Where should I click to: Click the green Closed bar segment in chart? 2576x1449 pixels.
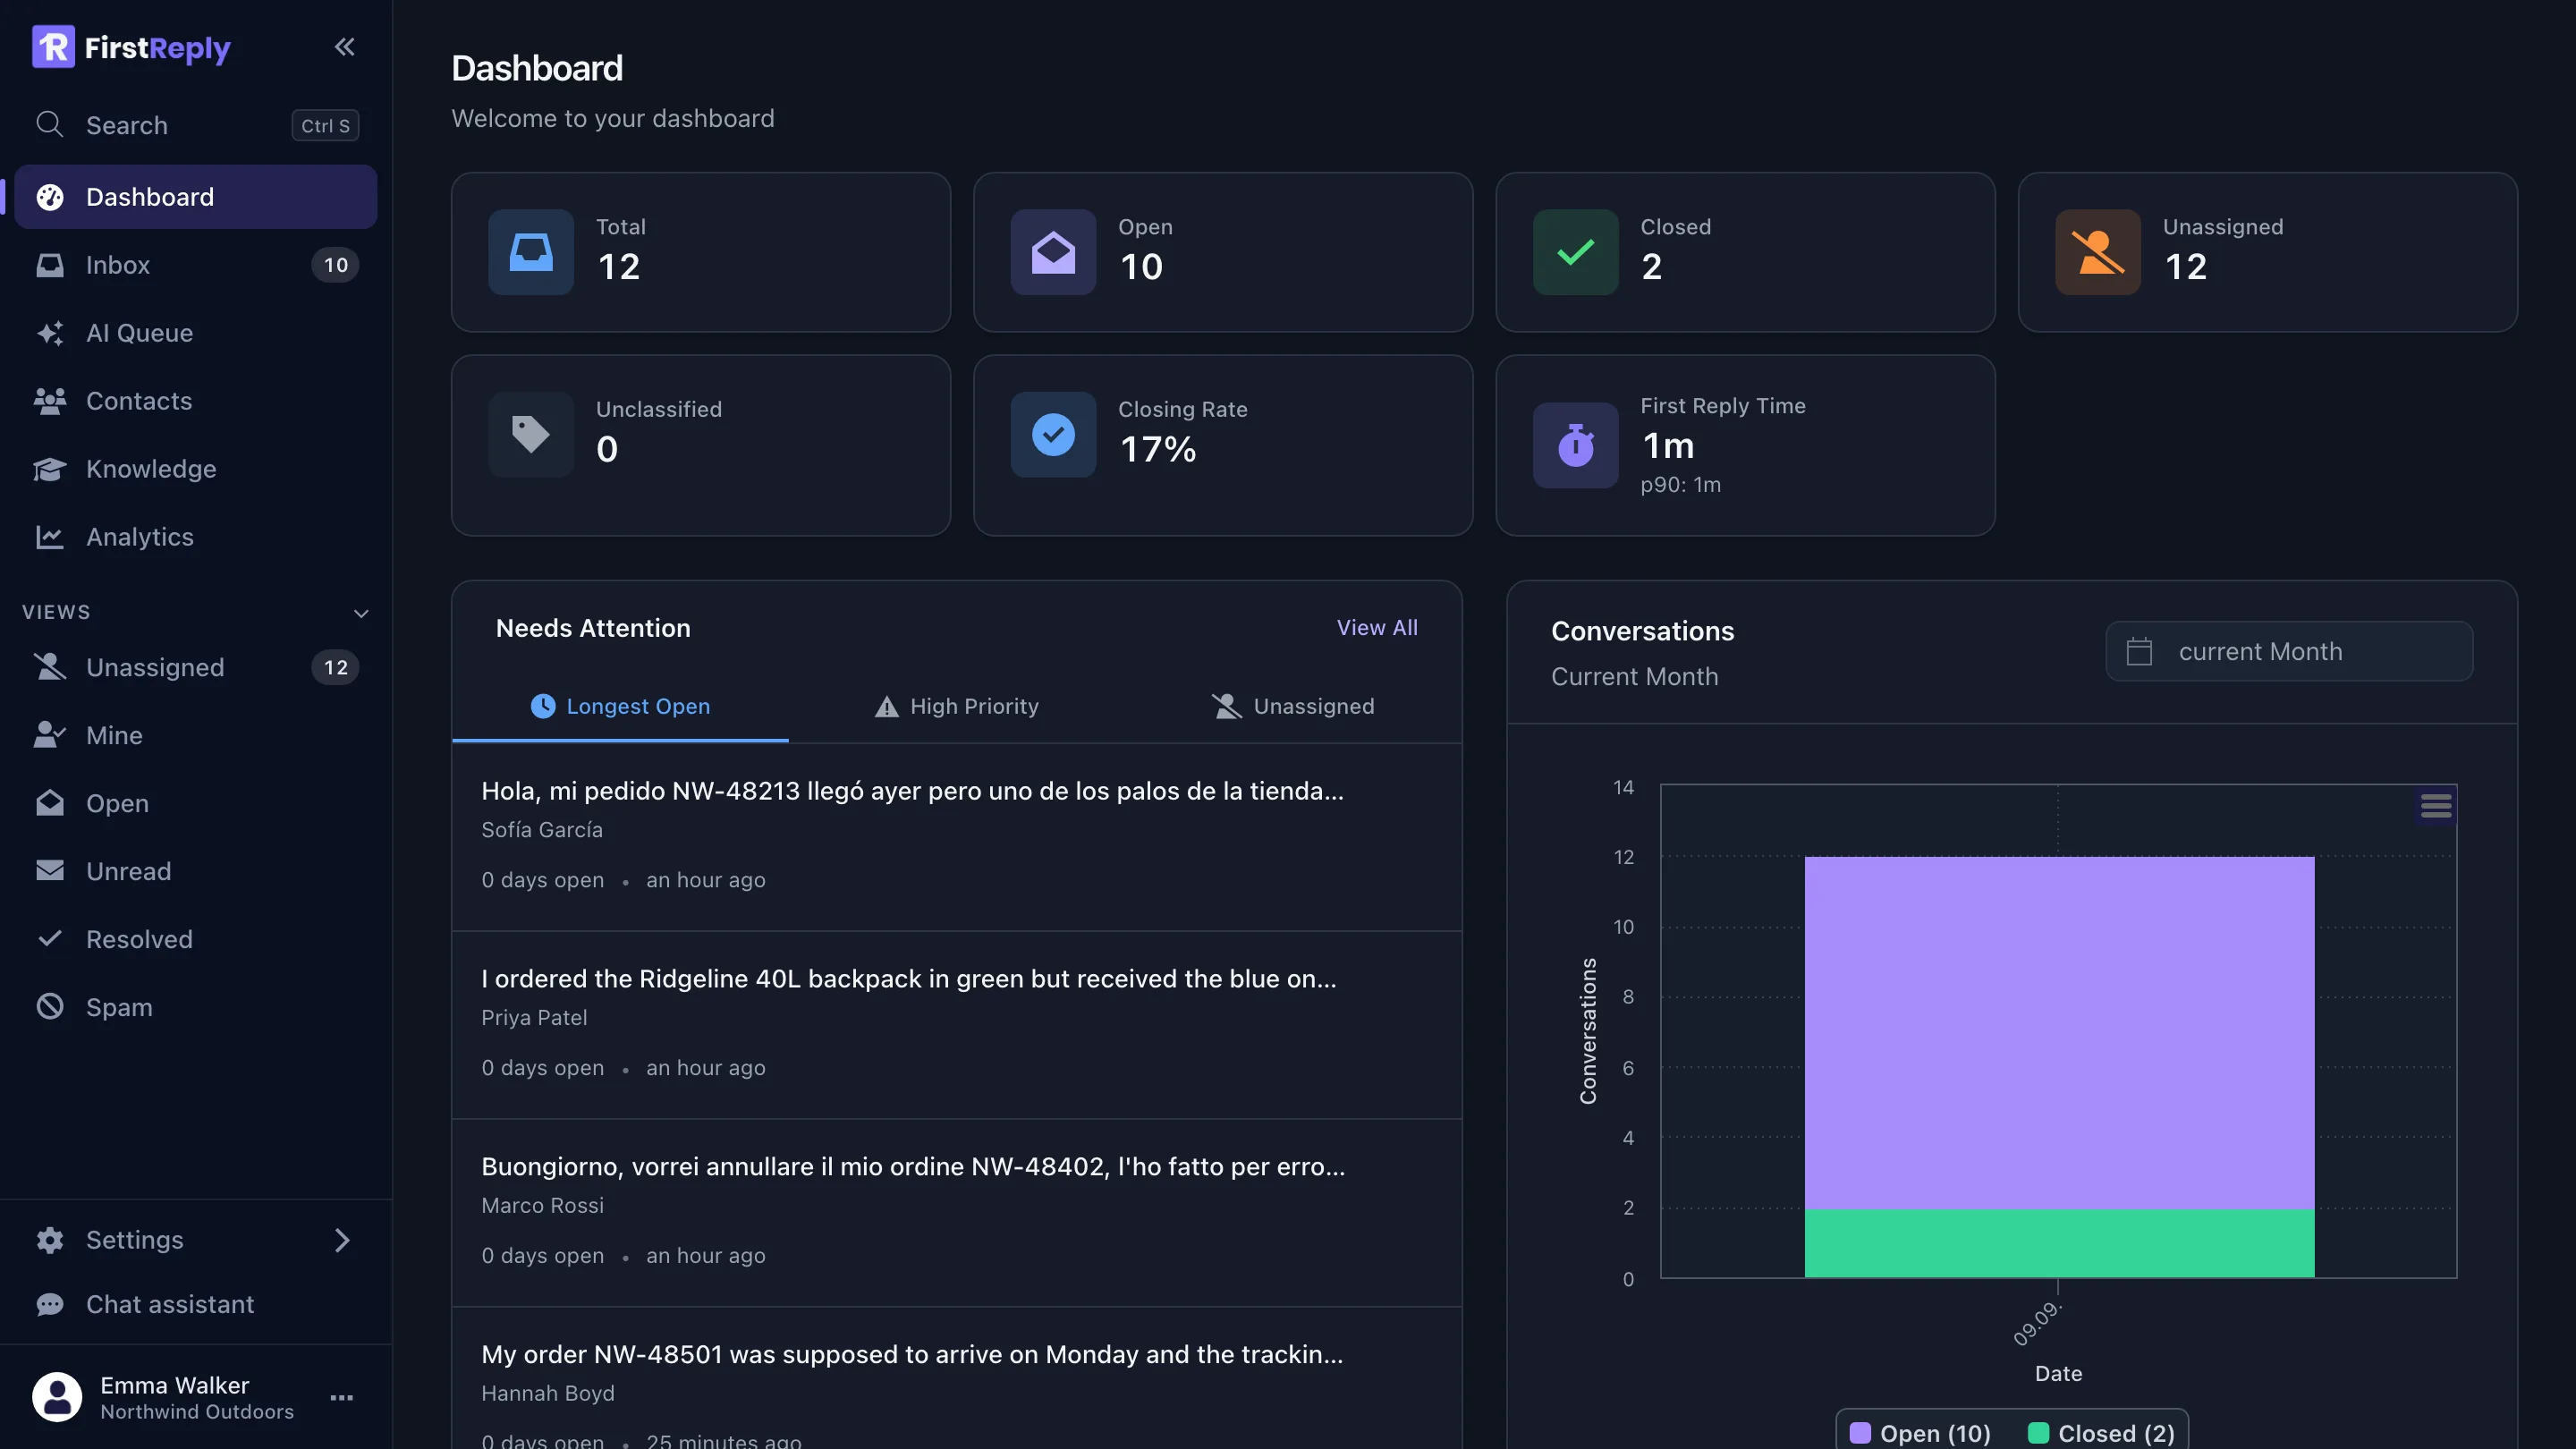pyautogui.click(x=2059, y=1243)
